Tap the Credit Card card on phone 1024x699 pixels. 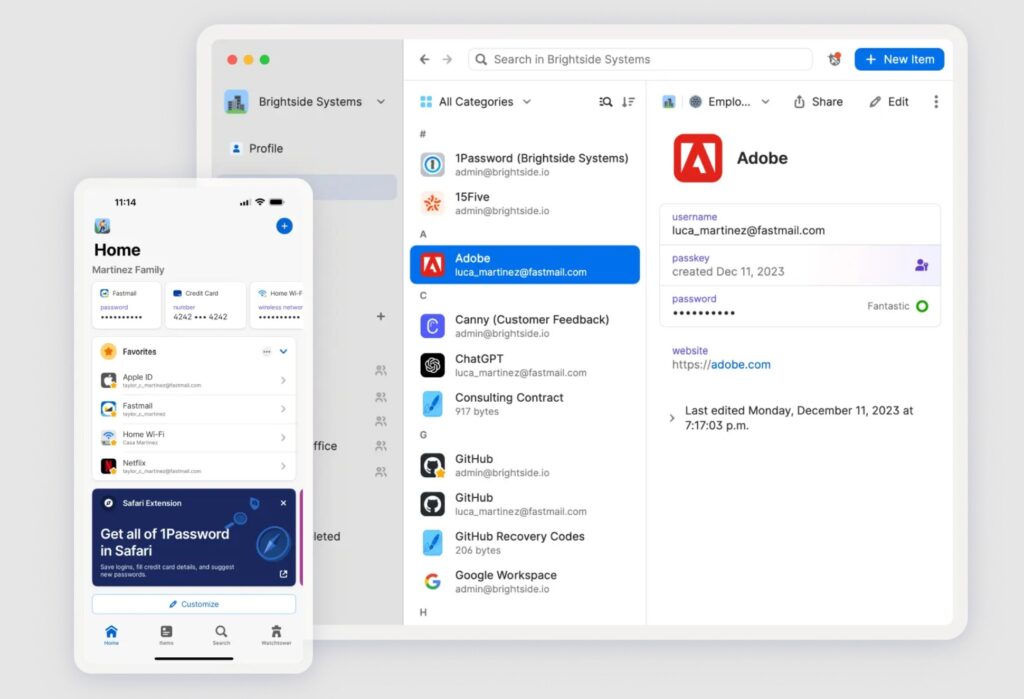click(205, 305)
